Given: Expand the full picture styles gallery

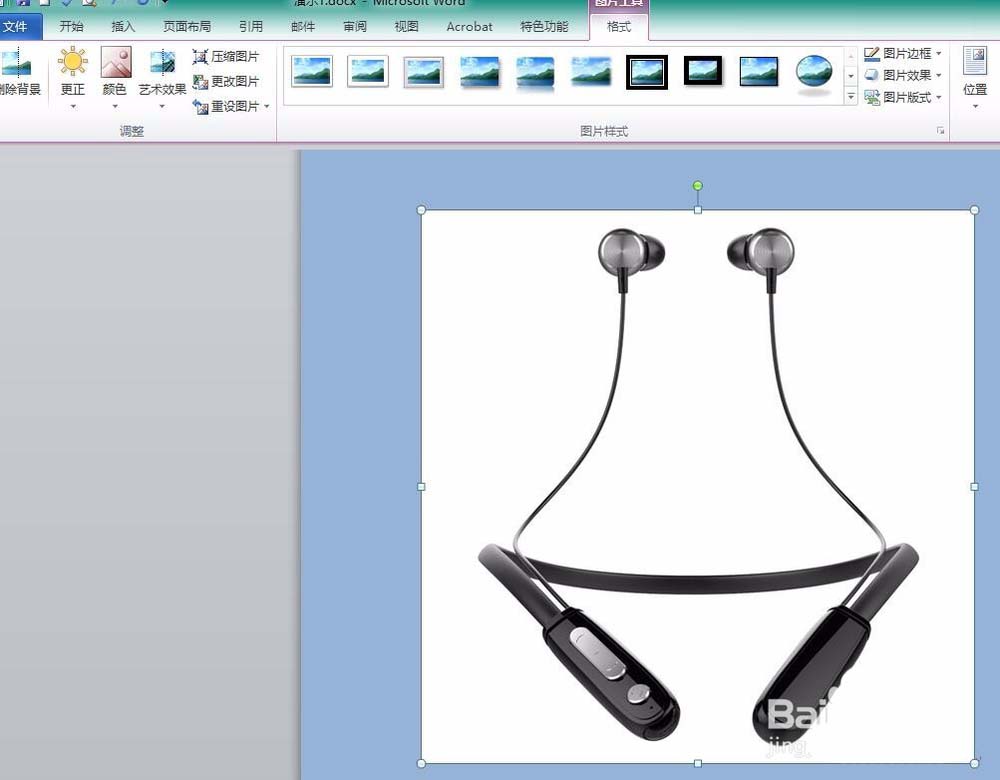Looking at the screenshot, I should (x=851, y=96).
